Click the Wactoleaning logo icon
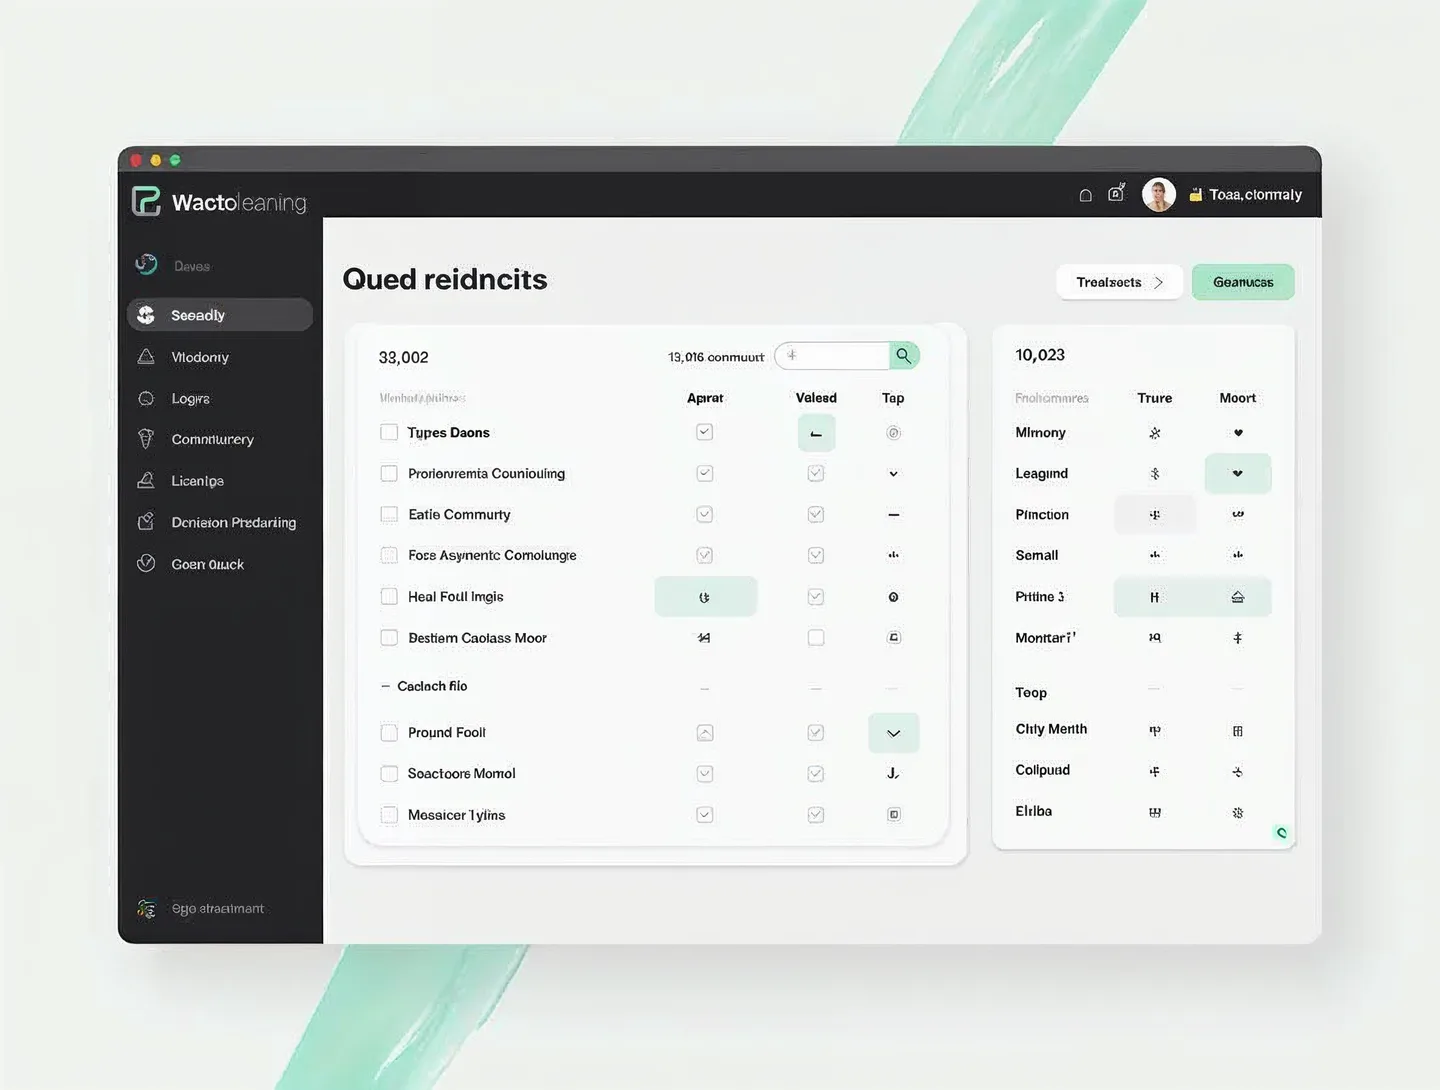The height and width of the screenshot is (1090, 1440). [x=146, y=201]
